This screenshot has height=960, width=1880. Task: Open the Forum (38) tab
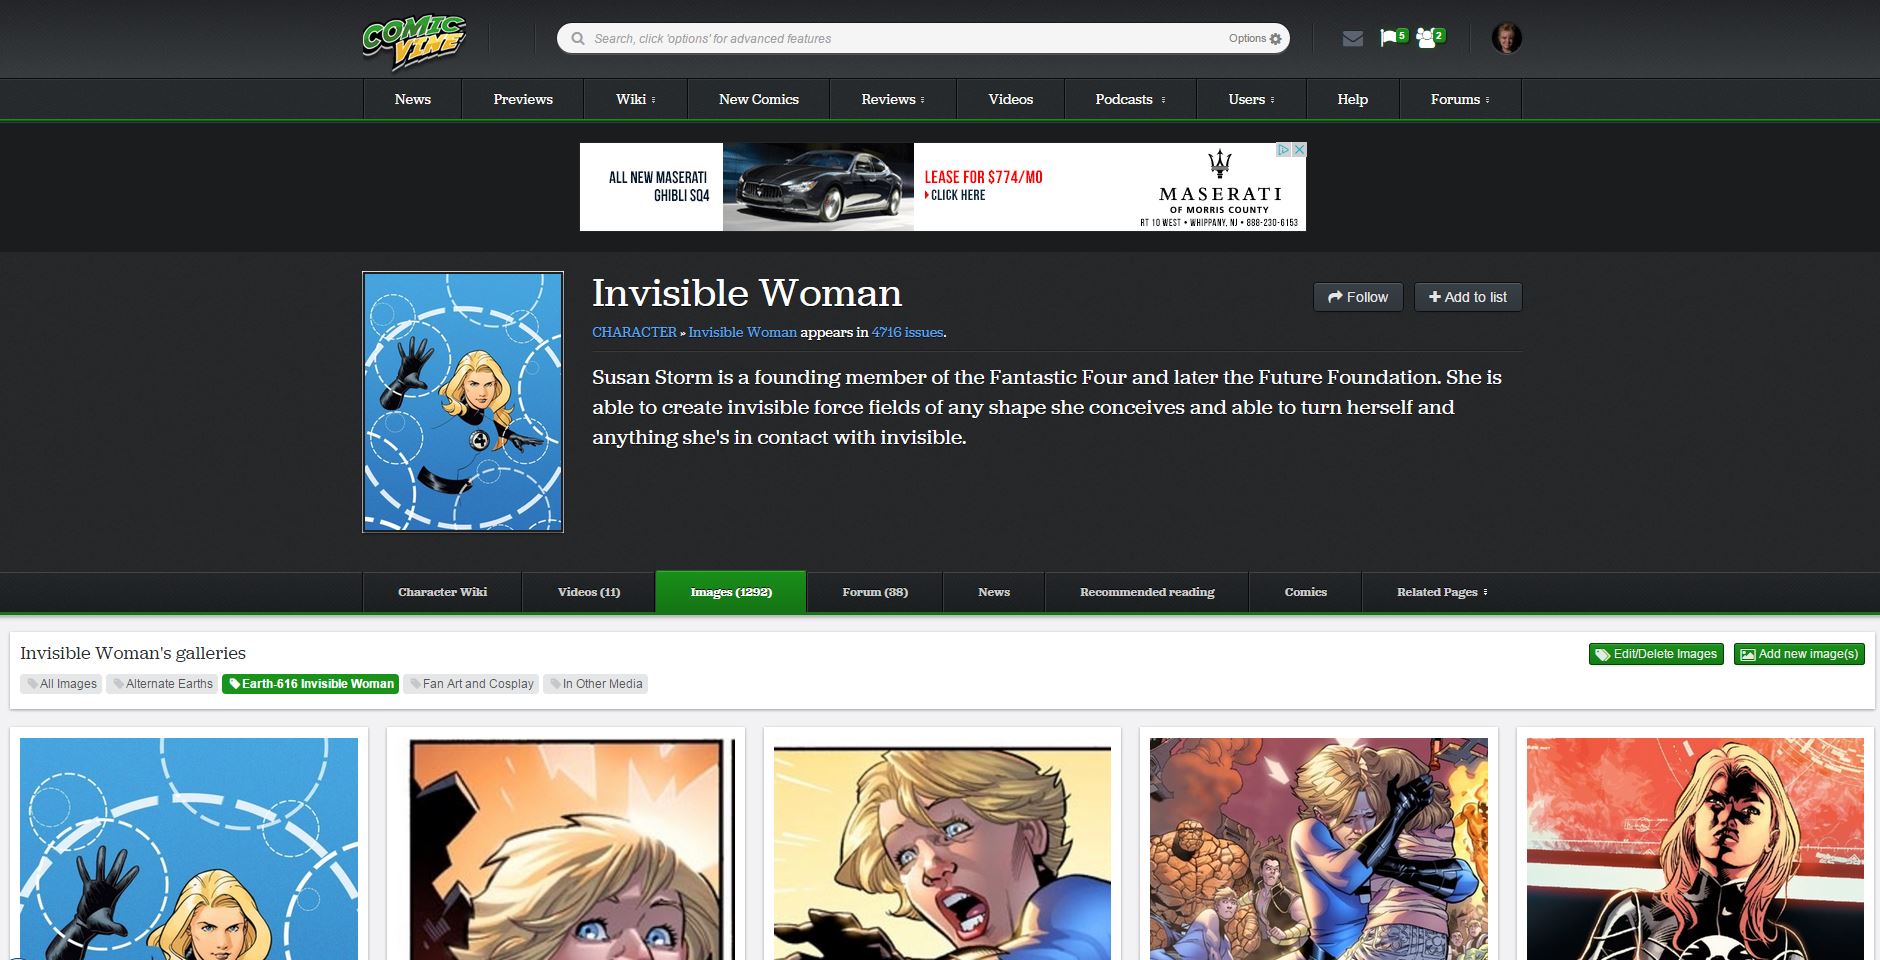[x=875, y=592]
